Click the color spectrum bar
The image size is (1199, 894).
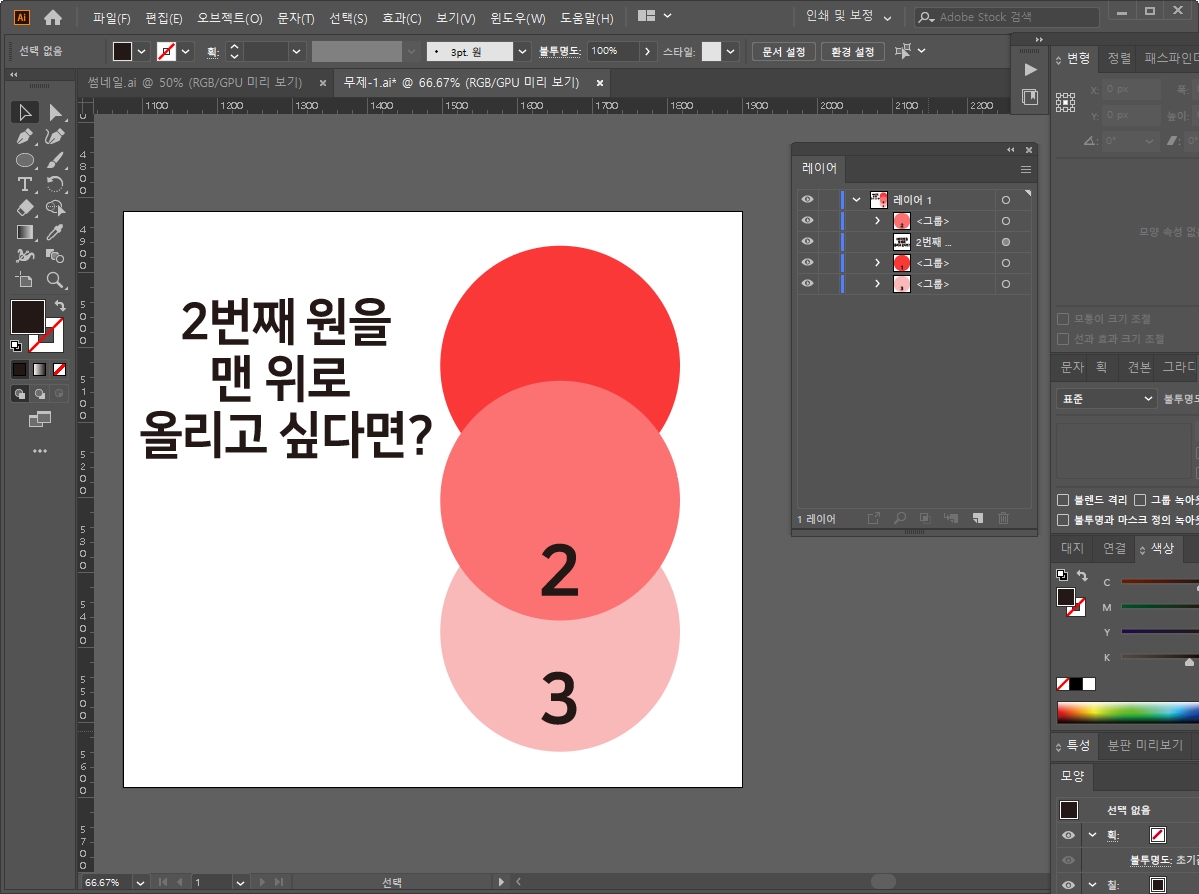[x=1128, y=712]
